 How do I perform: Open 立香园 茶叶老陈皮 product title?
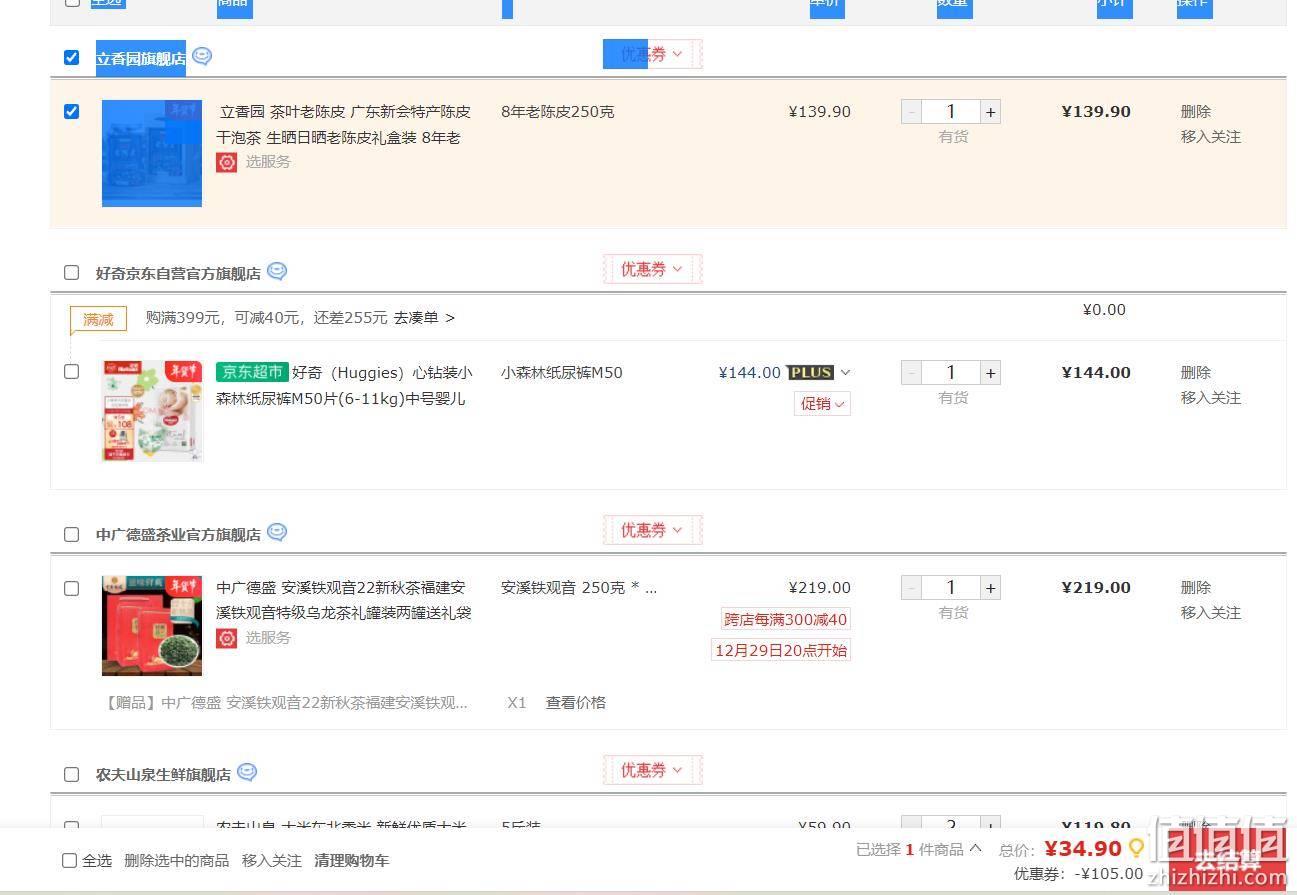tap(343, 124)
